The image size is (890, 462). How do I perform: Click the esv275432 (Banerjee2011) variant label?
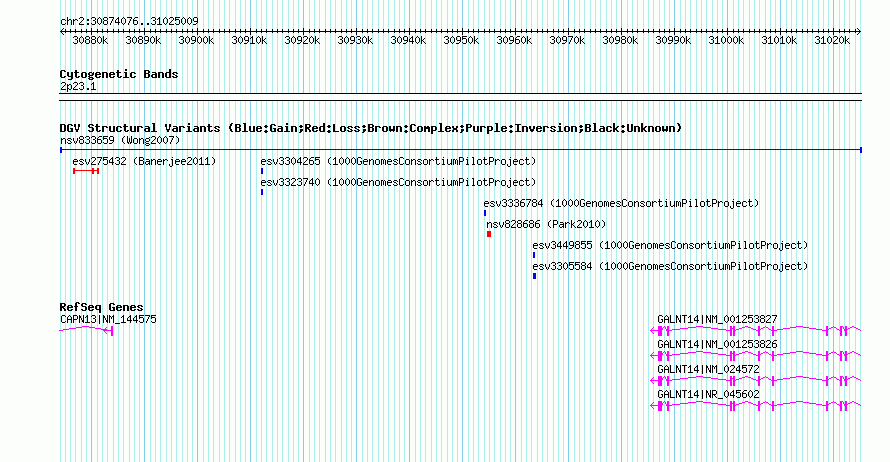[144, 161]
